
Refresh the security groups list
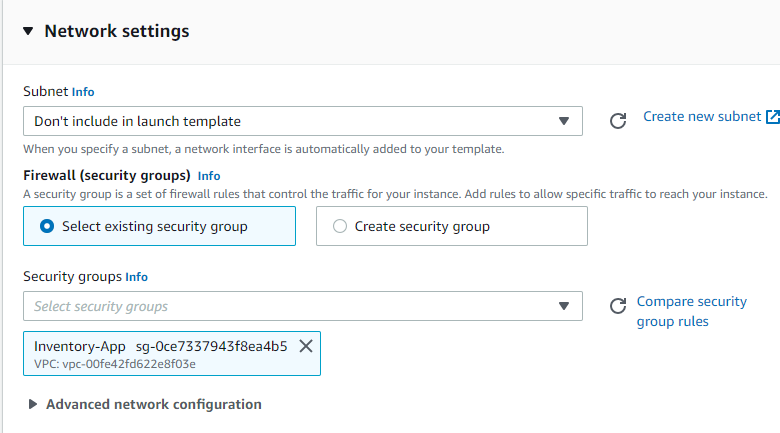tap(618, 306)
